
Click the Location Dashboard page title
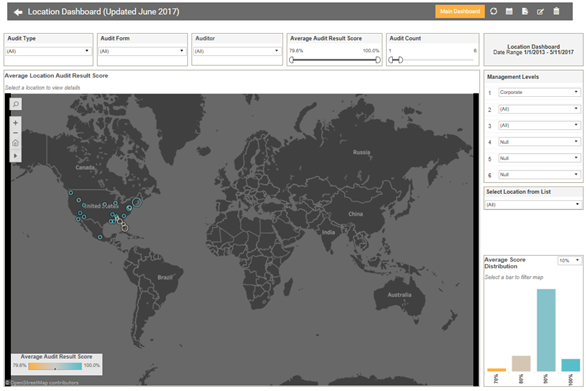tap(104, 12)
